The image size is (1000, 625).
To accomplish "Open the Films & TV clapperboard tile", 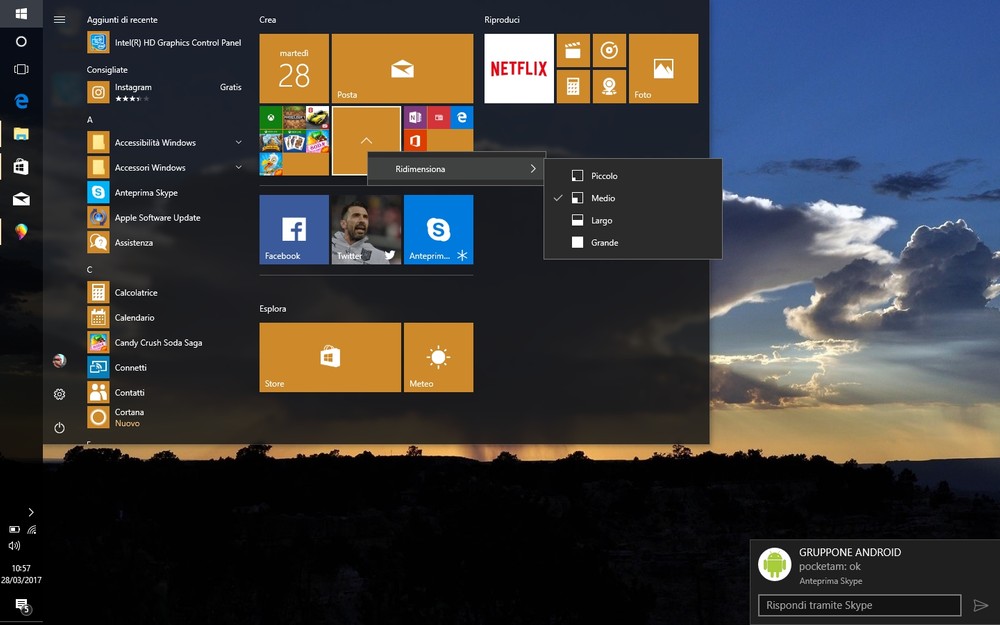I will [x=573, y=50].
